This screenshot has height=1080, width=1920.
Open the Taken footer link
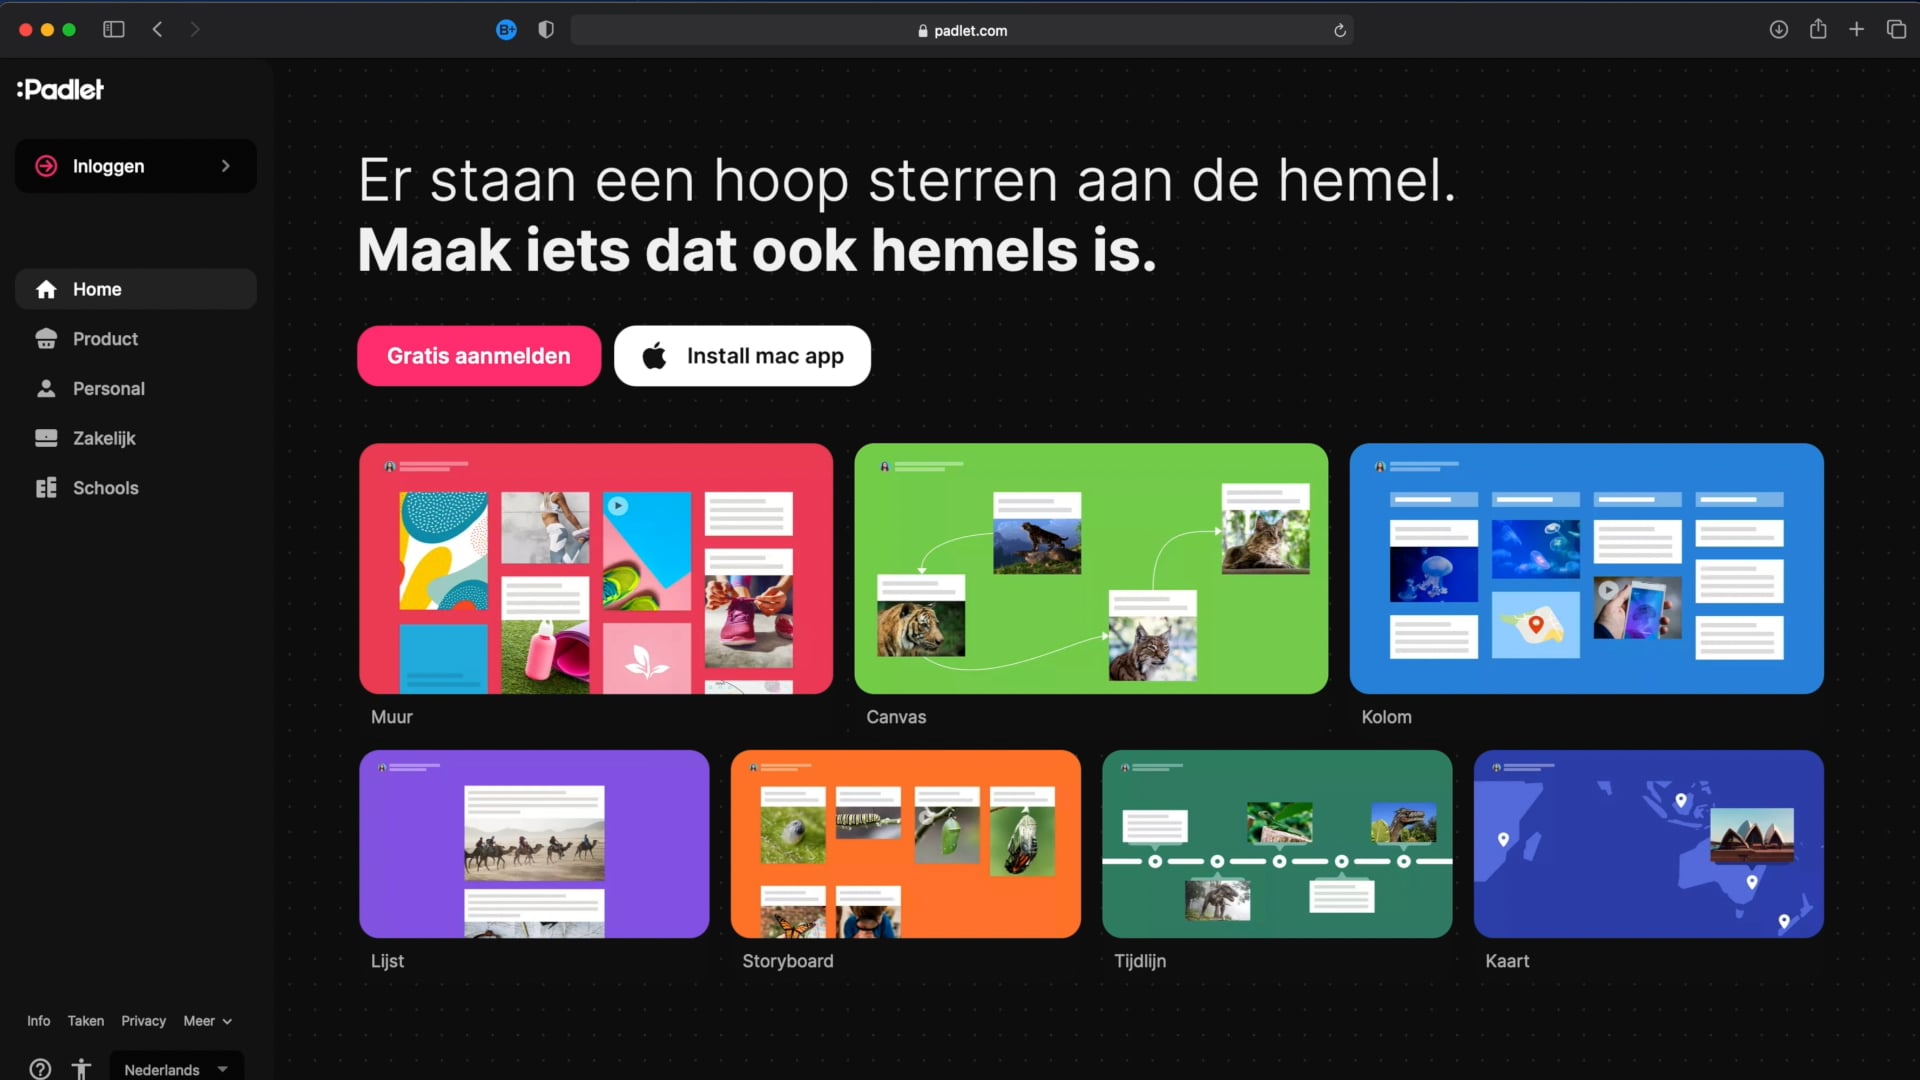[x=86, y=1021]
